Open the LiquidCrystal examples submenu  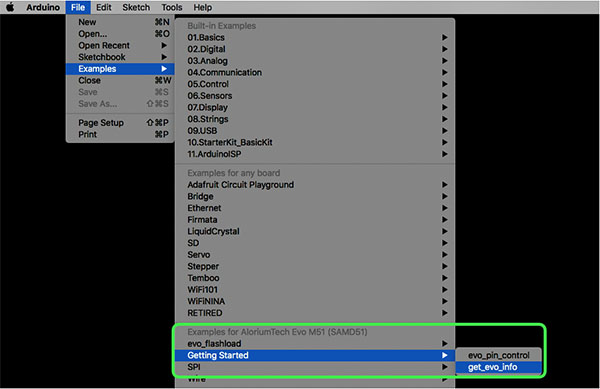pyautogui.click(x=315, y=231)
